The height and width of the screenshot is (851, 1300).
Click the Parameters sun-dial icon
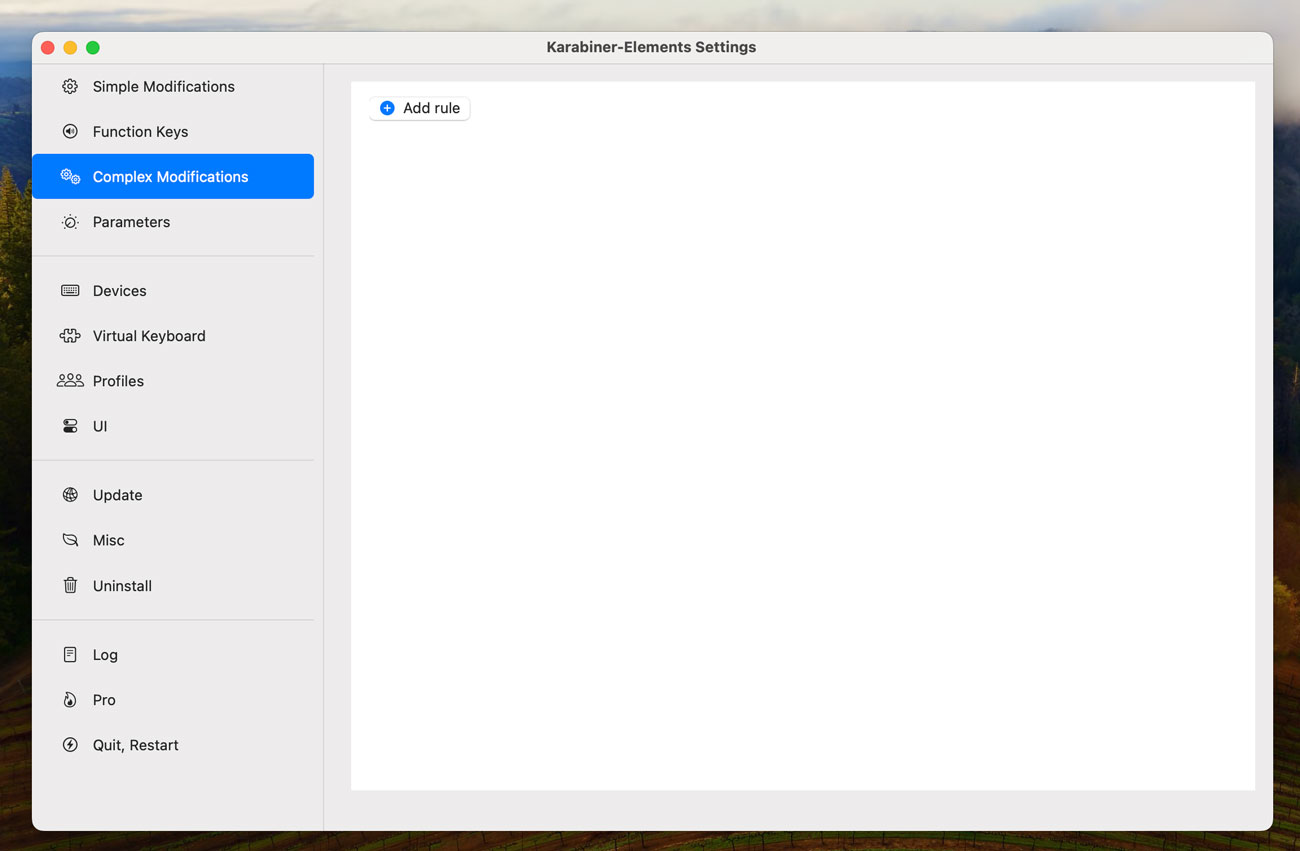70,222
